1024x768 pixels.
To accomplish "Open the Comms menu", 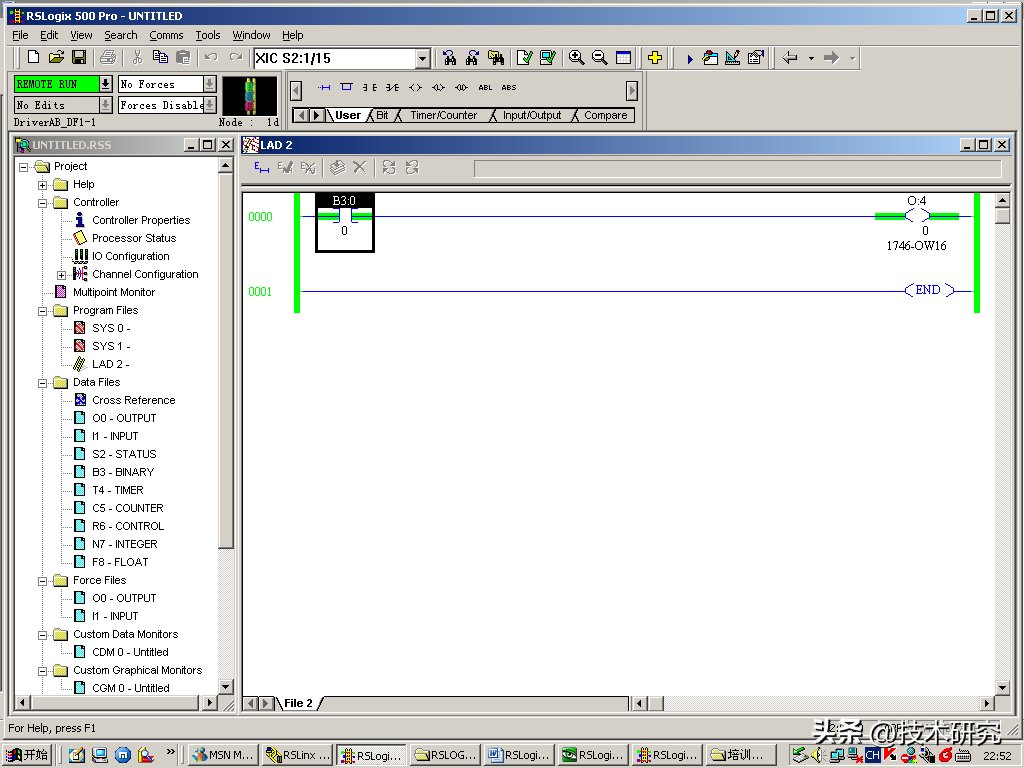I will (x=166, y=35).
